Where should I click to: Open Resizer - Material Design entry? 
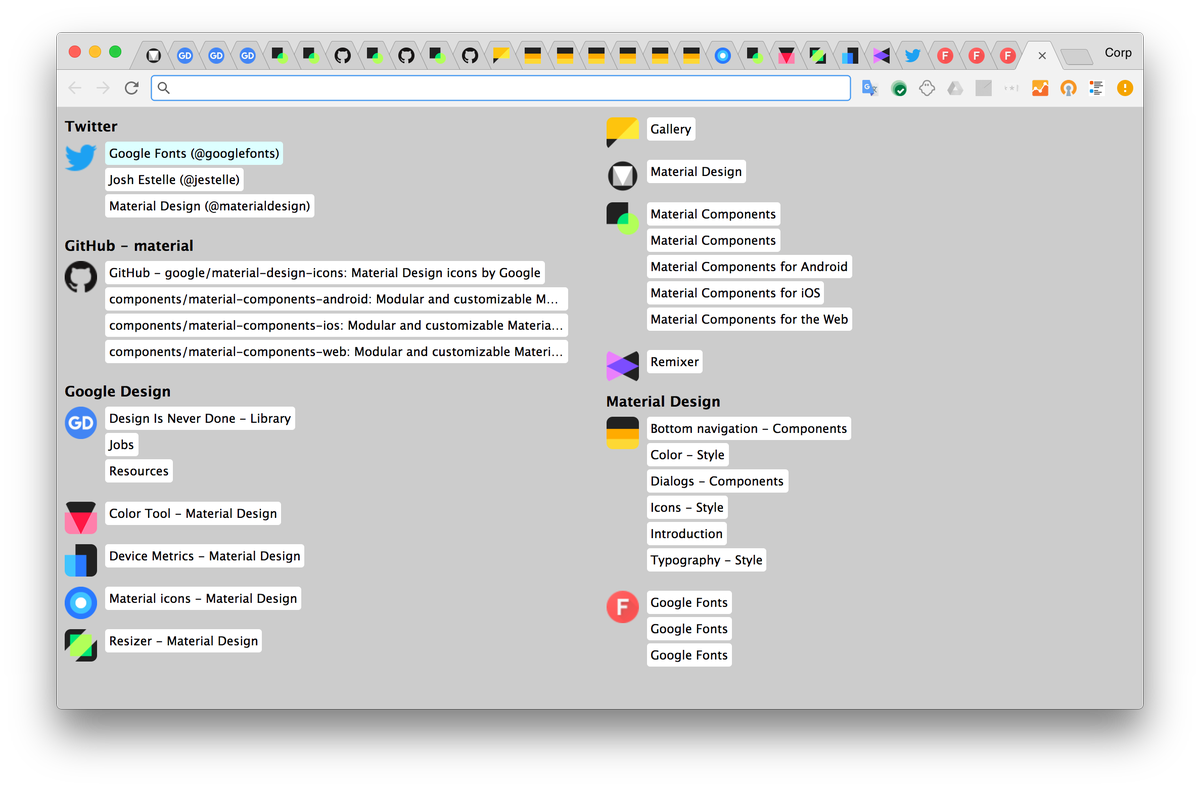point(184,641)
